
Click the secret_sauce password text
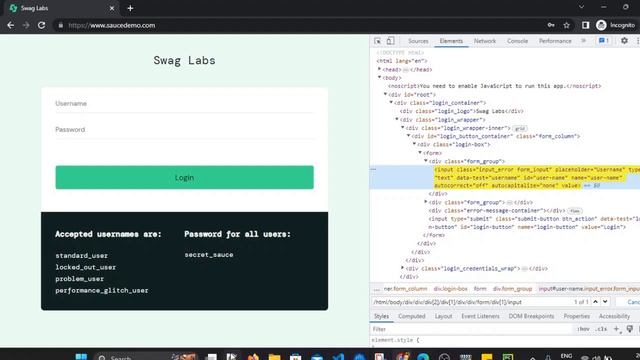[209, 255]
